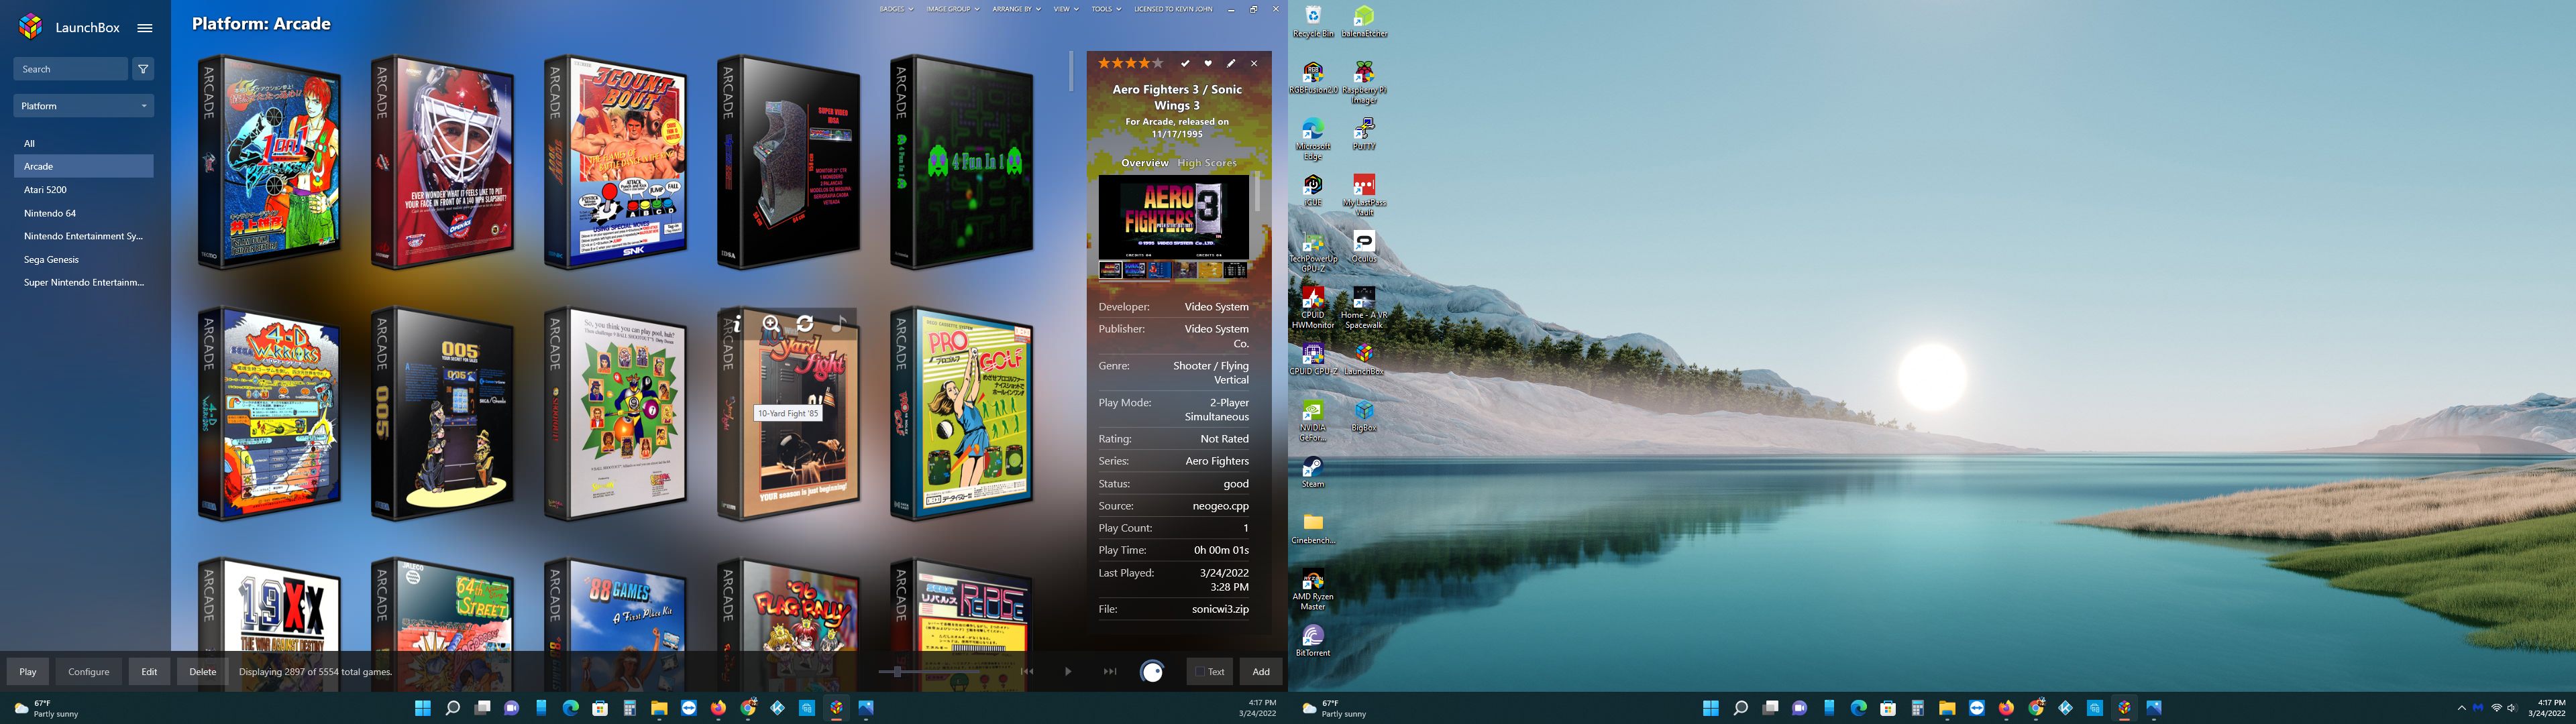This screenshot has width=2576, height=724.
Task: Open the volume icon in system tray
Action: pyautogui.click(x=2511, y=708)
